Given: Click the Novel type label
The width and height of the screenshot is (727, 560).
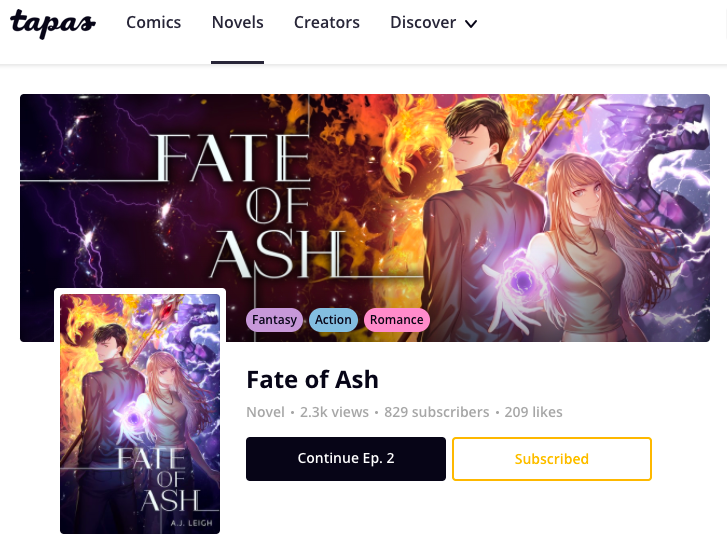Looking at the screenshot, I should [x=265, y=412].
